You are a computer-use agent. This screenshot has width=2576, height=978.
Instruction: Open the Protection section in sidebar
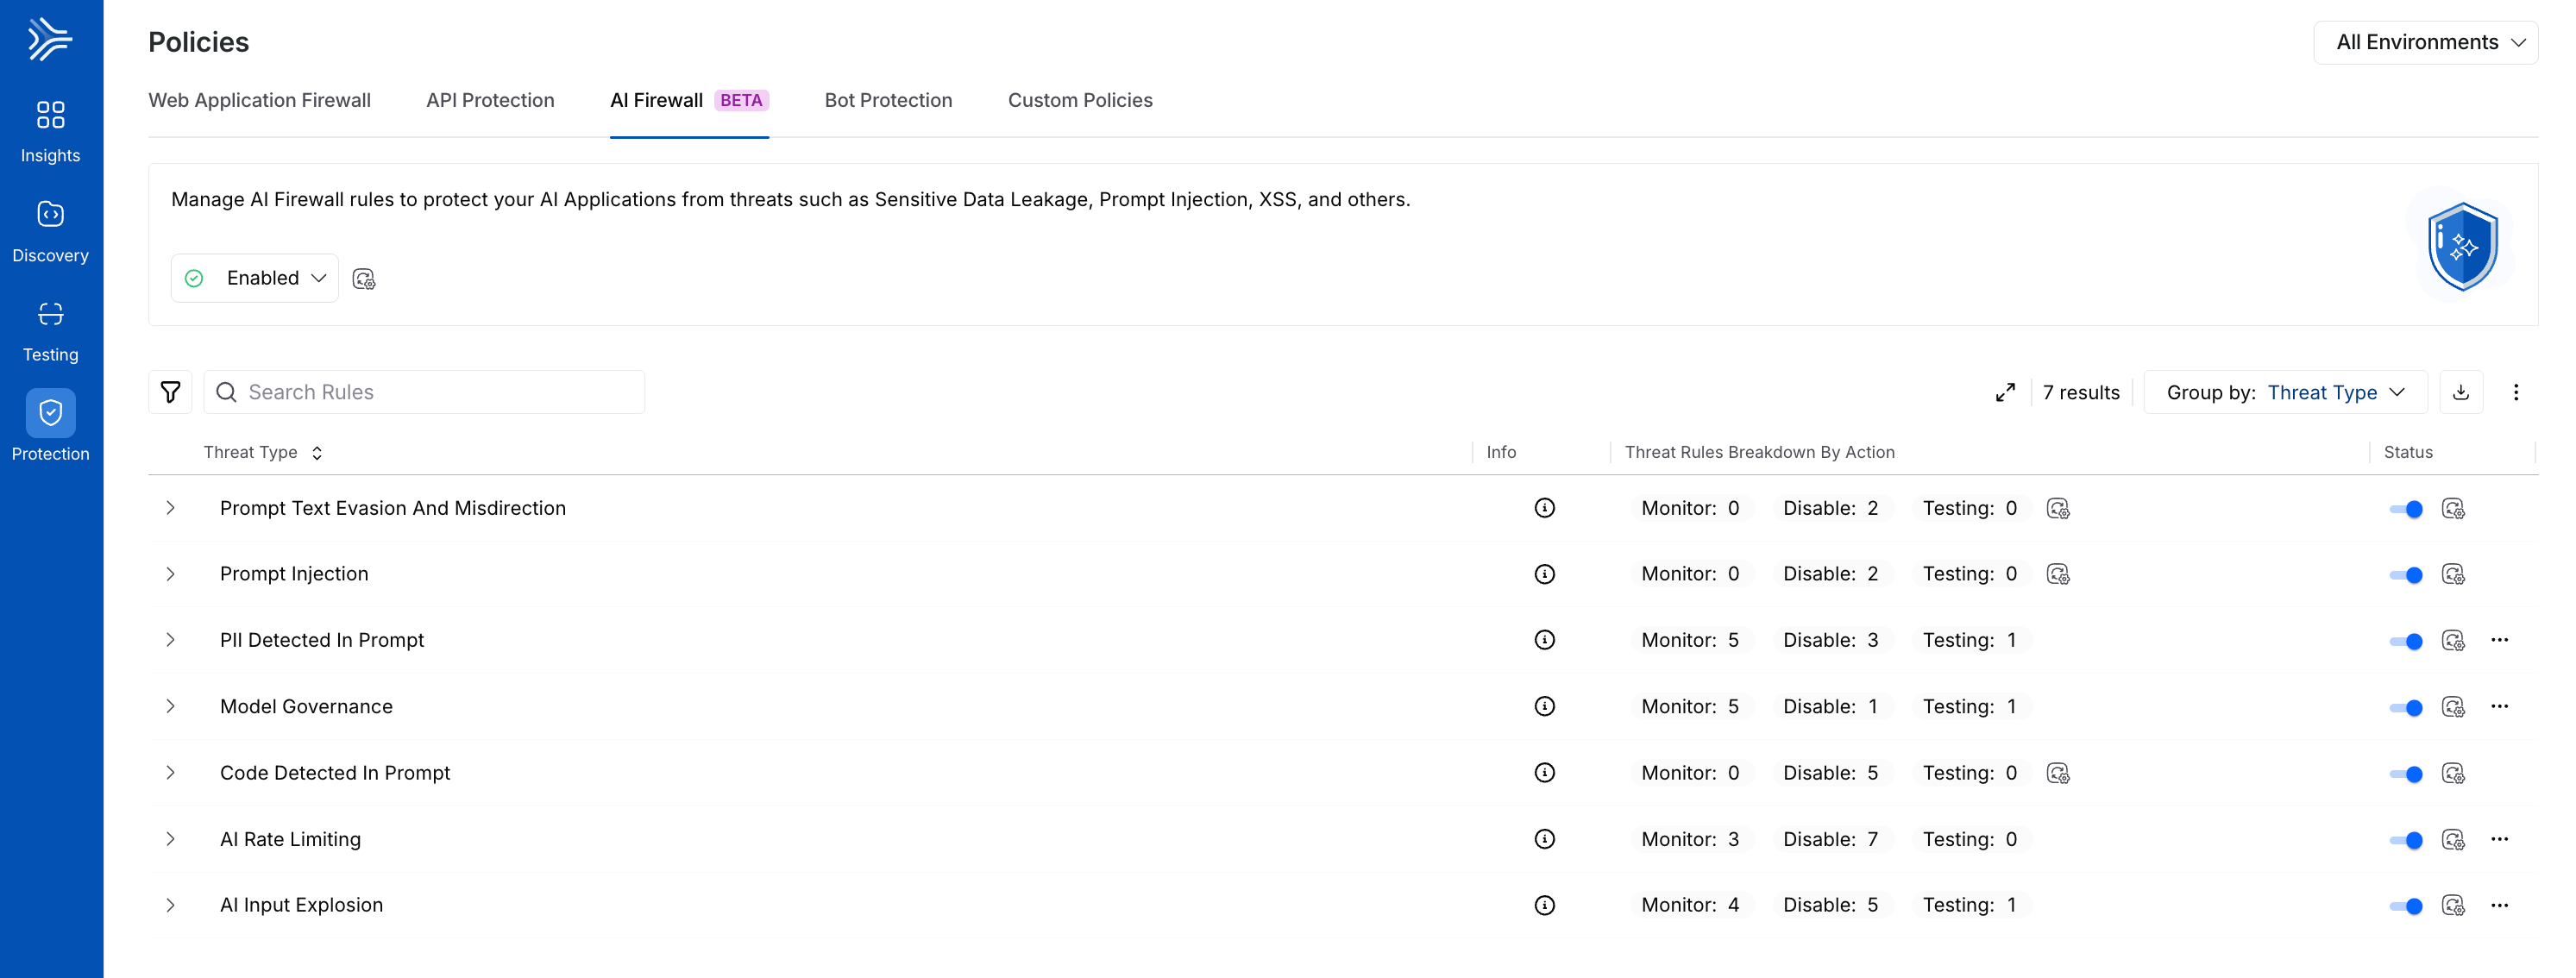pos(50,427)
